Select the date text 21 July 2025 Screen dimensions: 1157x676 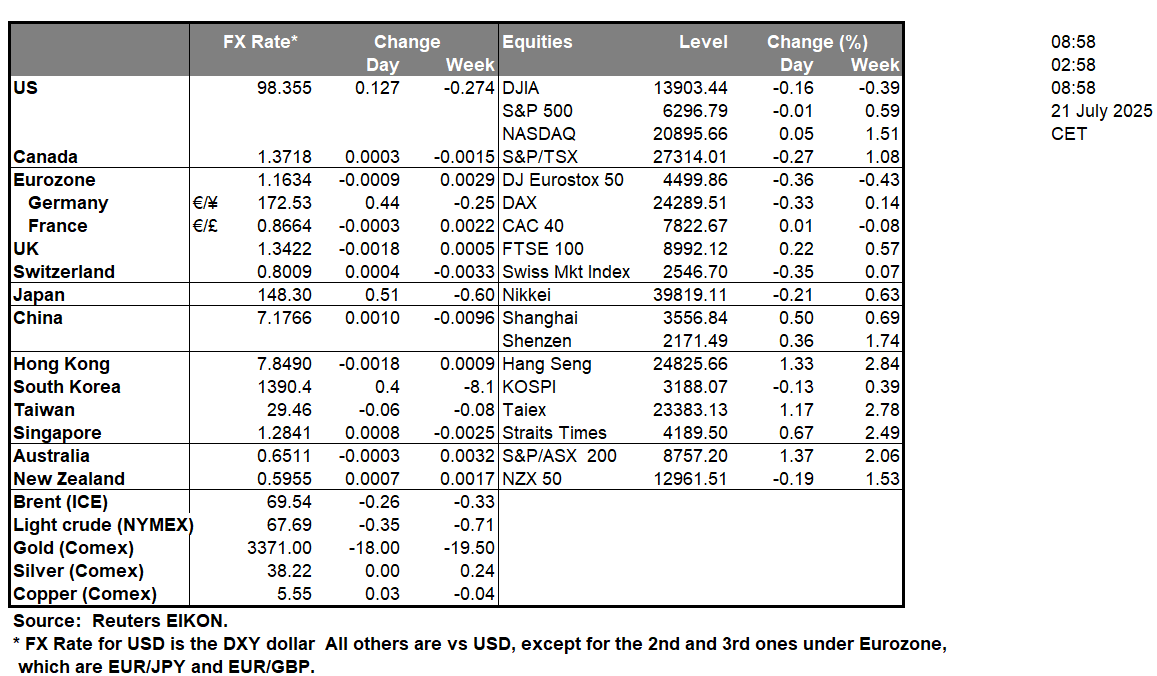pyautogui.click(x=1101, y=111)
